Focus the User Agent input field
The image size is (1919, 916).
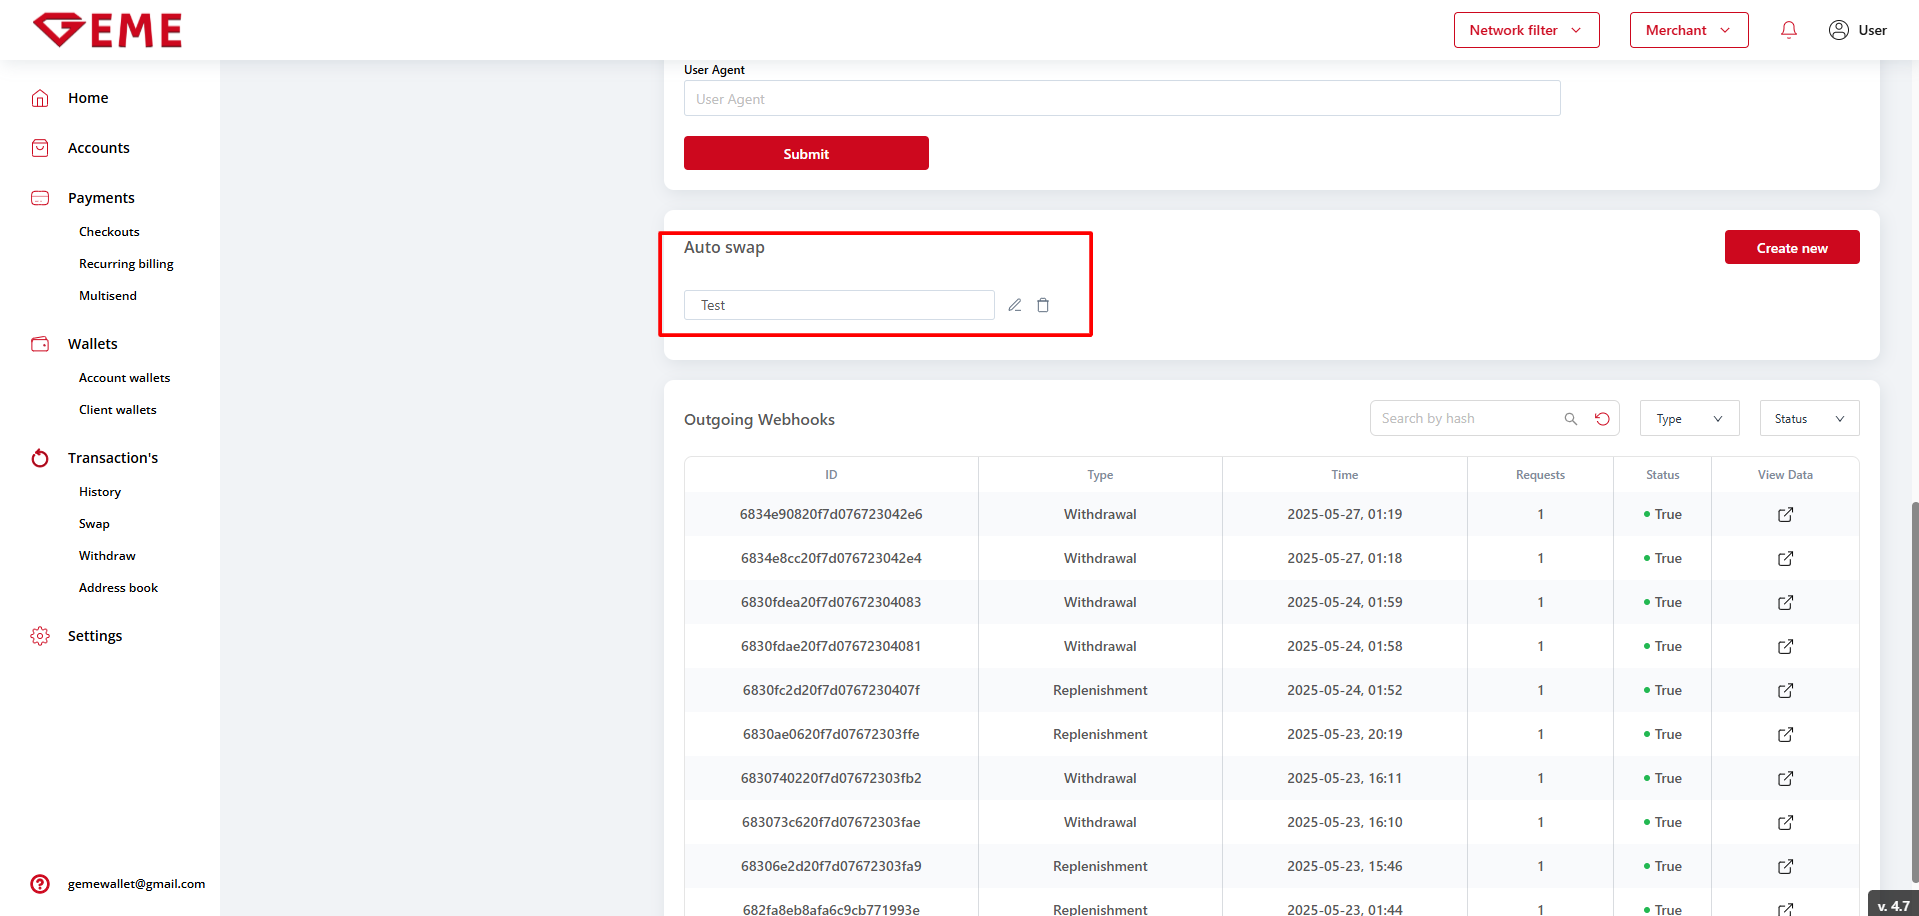point(1121,99)
